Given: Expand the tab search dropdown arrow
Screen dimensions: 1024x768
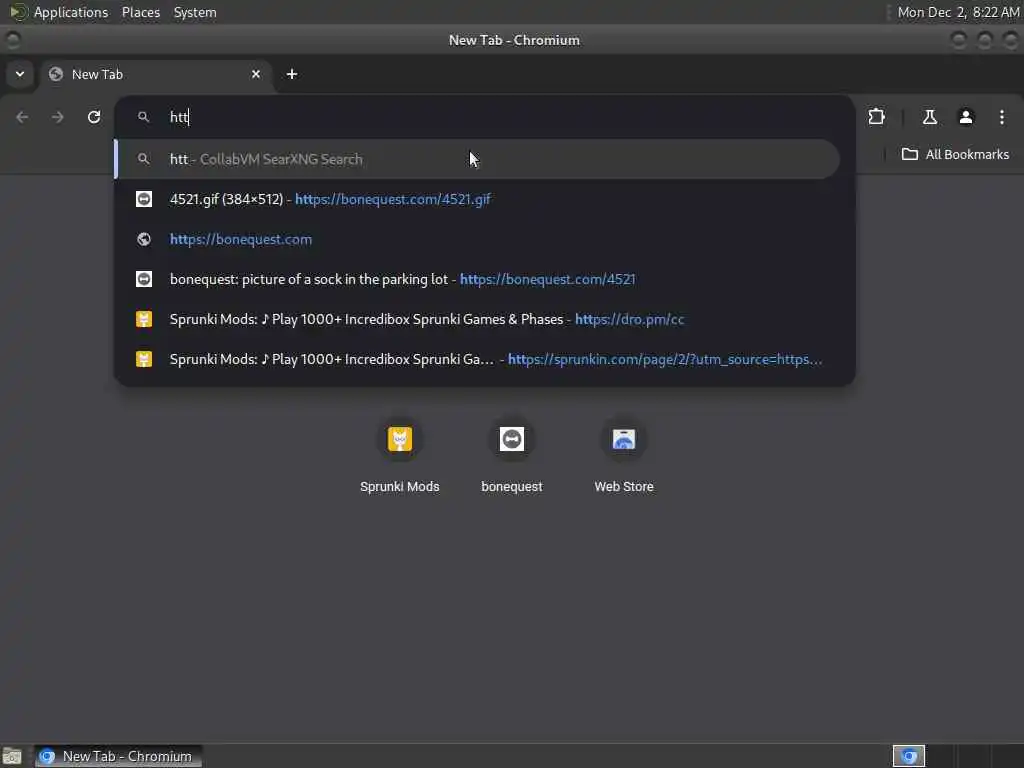Looking at the screenshot, I should click(20, 74).
